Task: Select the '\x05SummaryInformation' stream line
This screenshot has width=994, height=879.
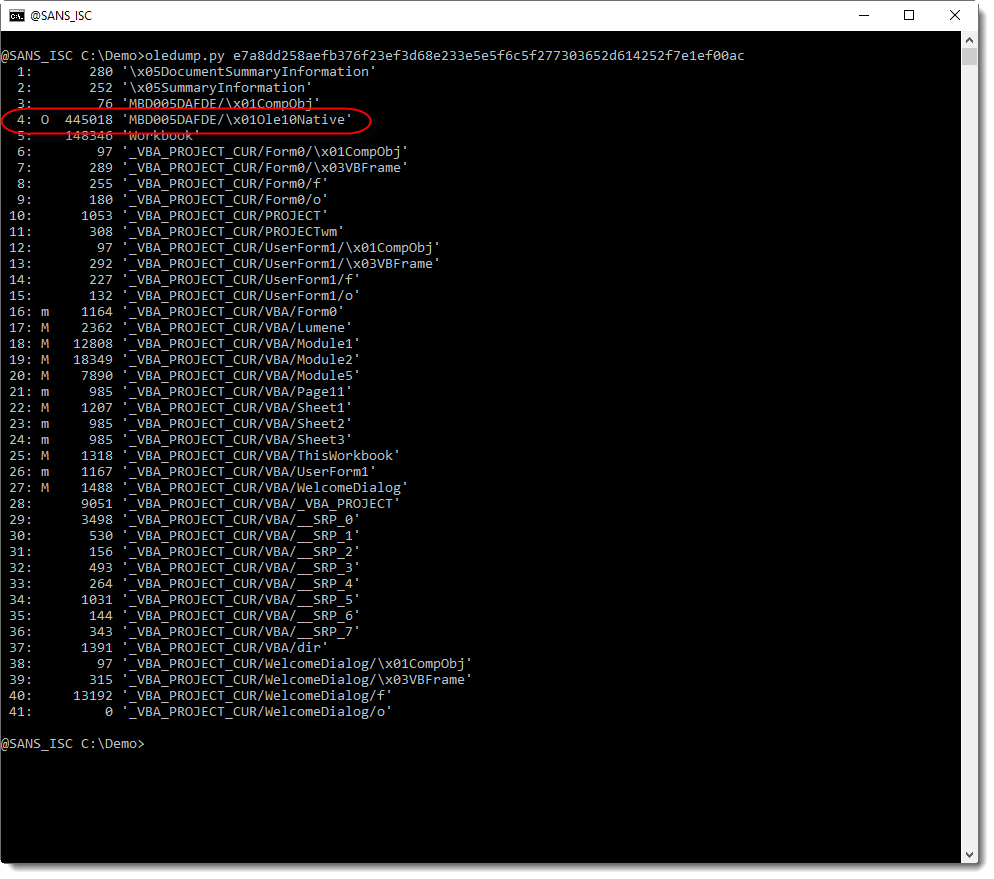Action: point(161,87)
